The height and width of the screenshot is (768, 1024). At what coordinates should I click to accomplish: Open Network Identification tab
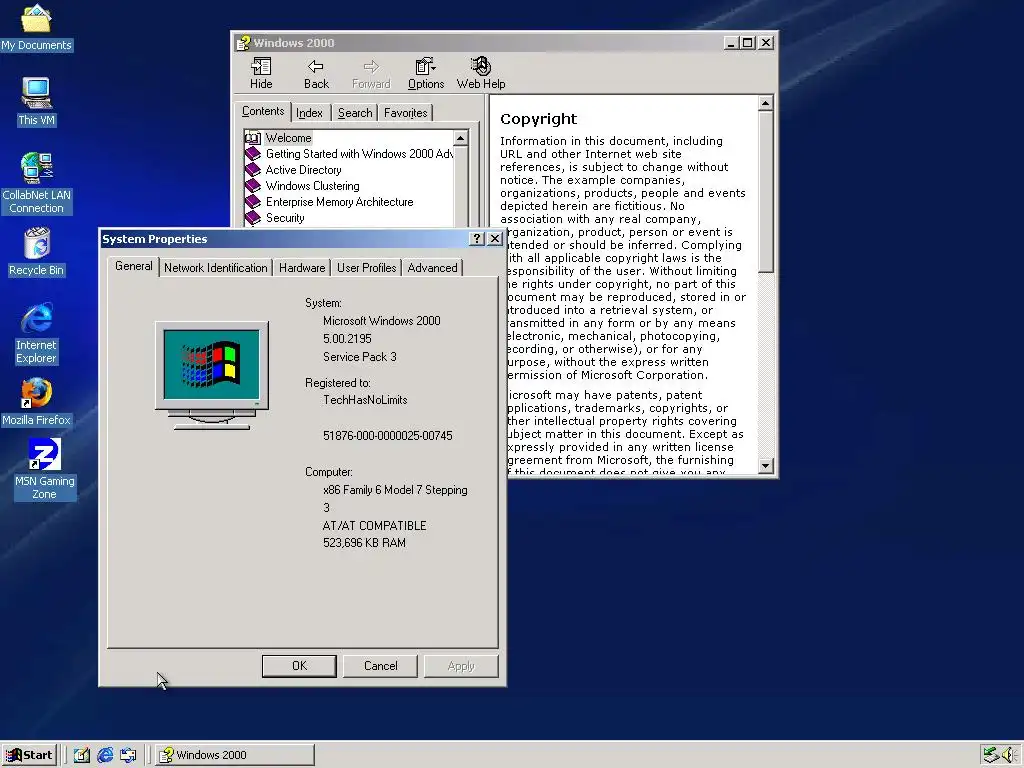(x=216, y=268)
